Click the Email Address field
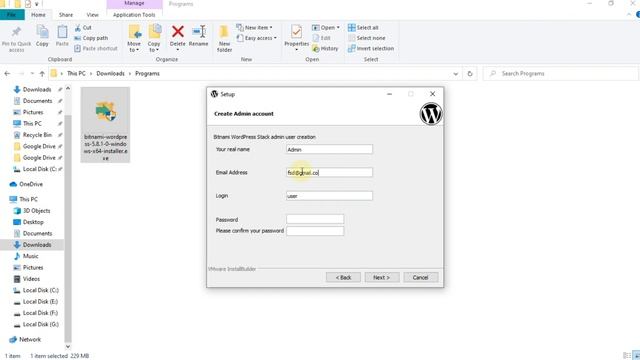The height and width of the screenshot is (360, 640). click(329, 173)
